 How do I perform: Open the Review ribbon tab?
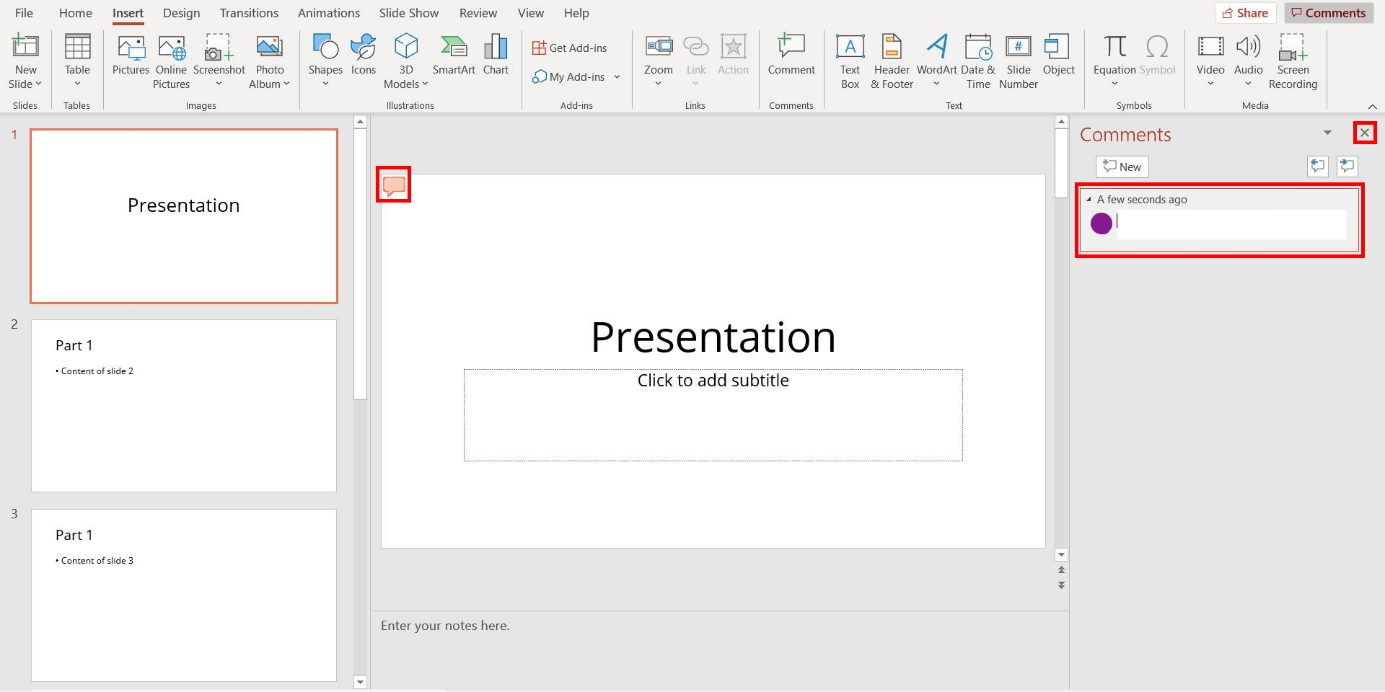[478, 13]
